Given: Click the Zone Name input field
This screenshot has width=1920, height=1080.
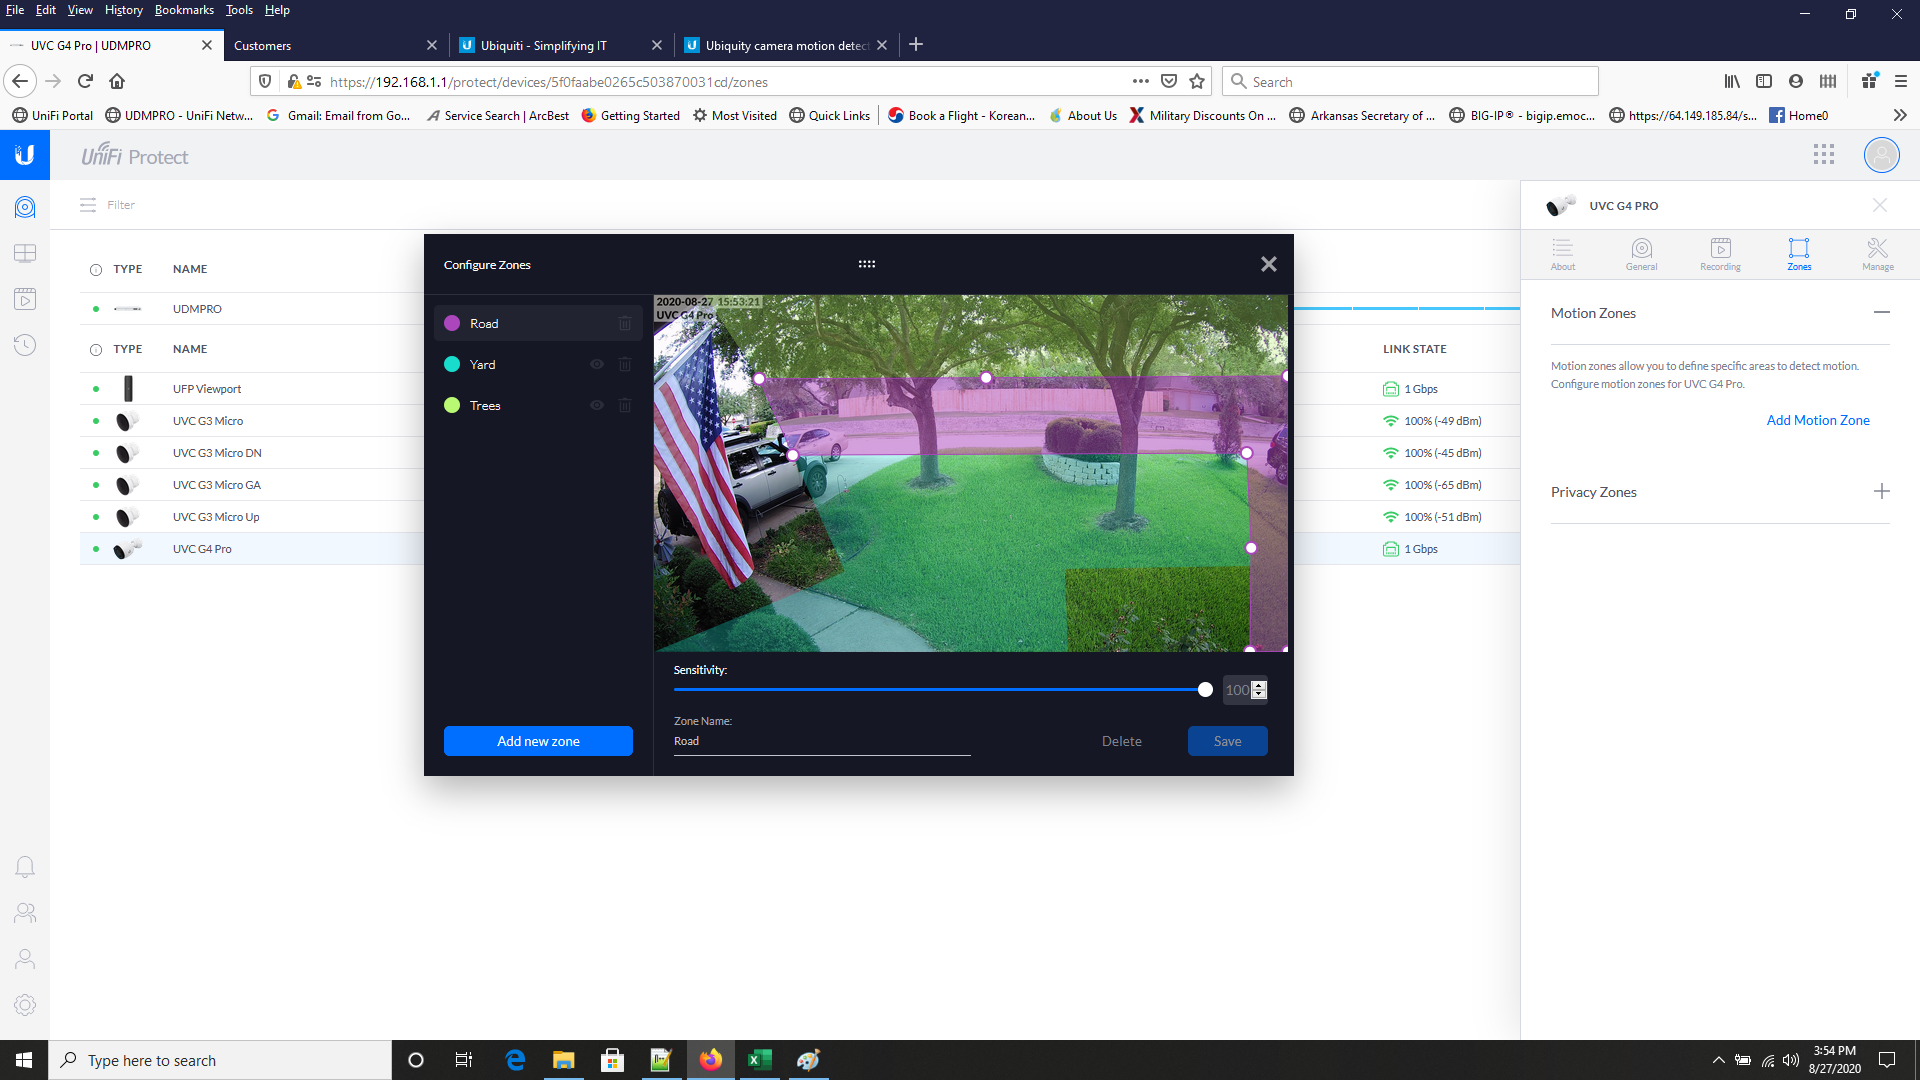Looking at the screenshot, I should click(x=820, y=740).
